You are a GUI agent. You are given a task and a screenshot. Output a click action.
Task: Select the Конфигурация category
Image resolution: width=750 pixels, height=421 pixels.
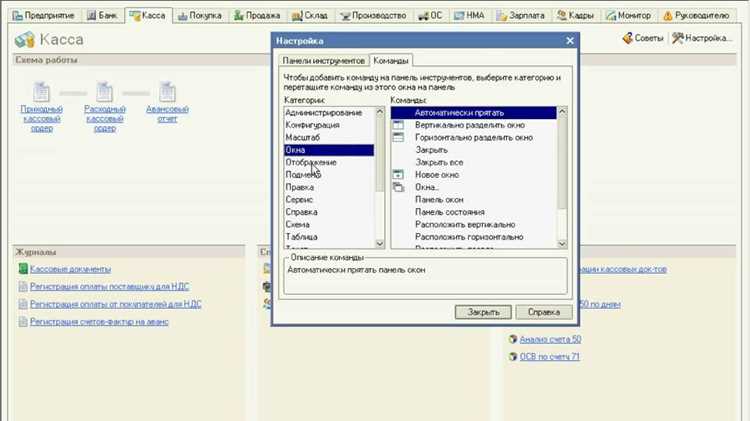point(329,125)
